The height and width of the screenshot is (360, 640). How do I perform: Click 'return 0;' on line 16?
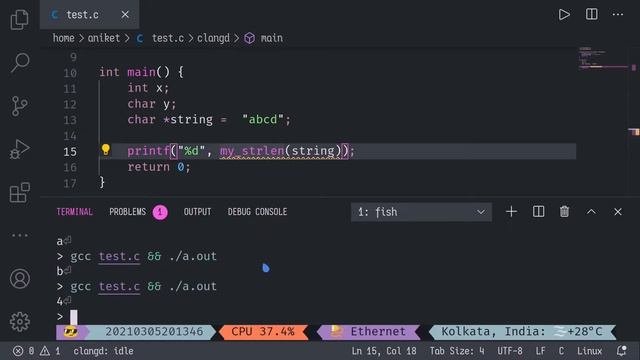[159, 167]
